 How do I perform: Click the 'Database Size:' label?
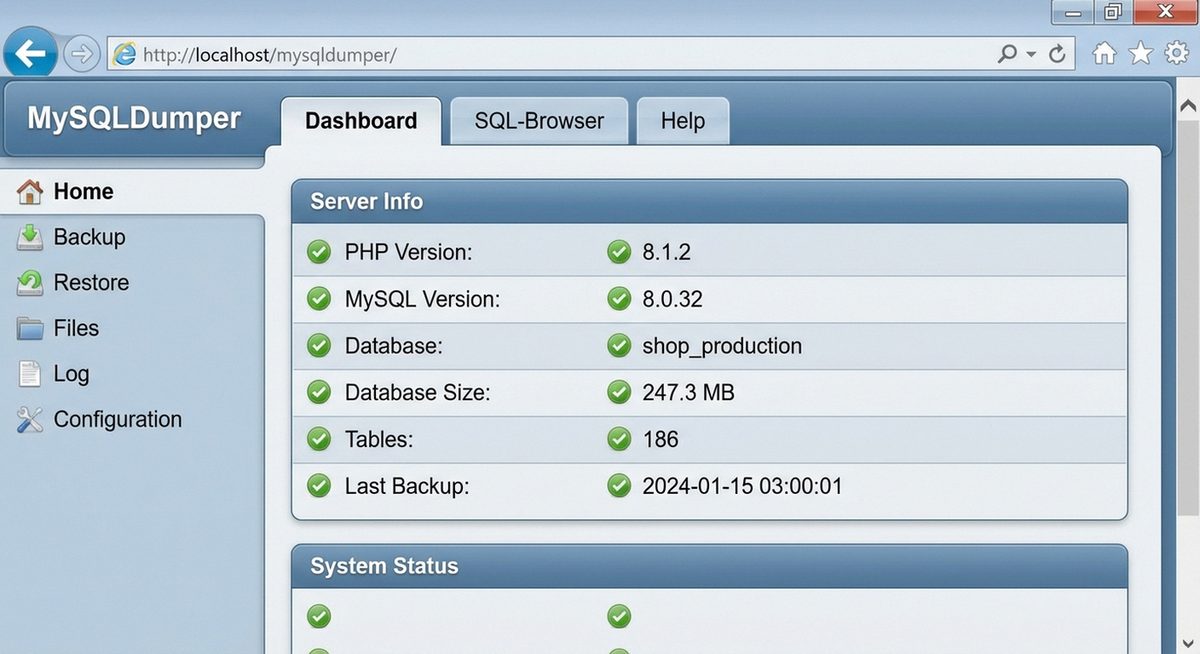[418, 393]
